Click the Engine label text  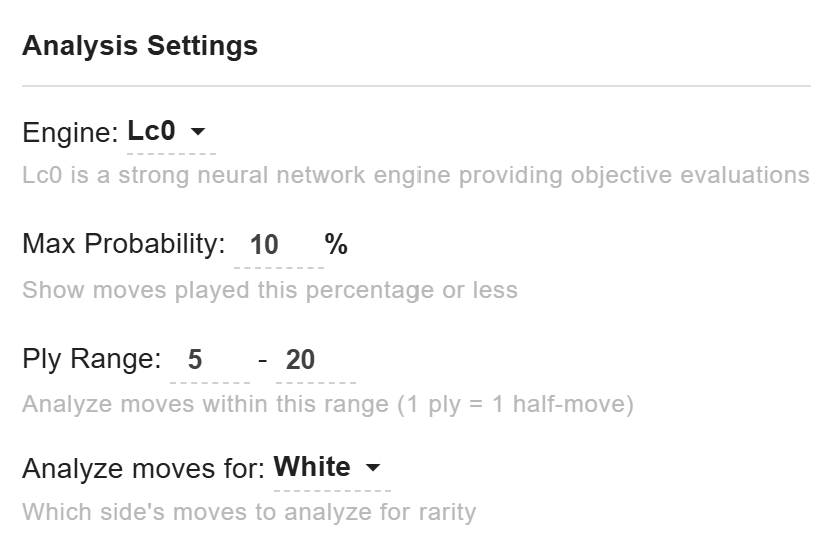(70, 133)
